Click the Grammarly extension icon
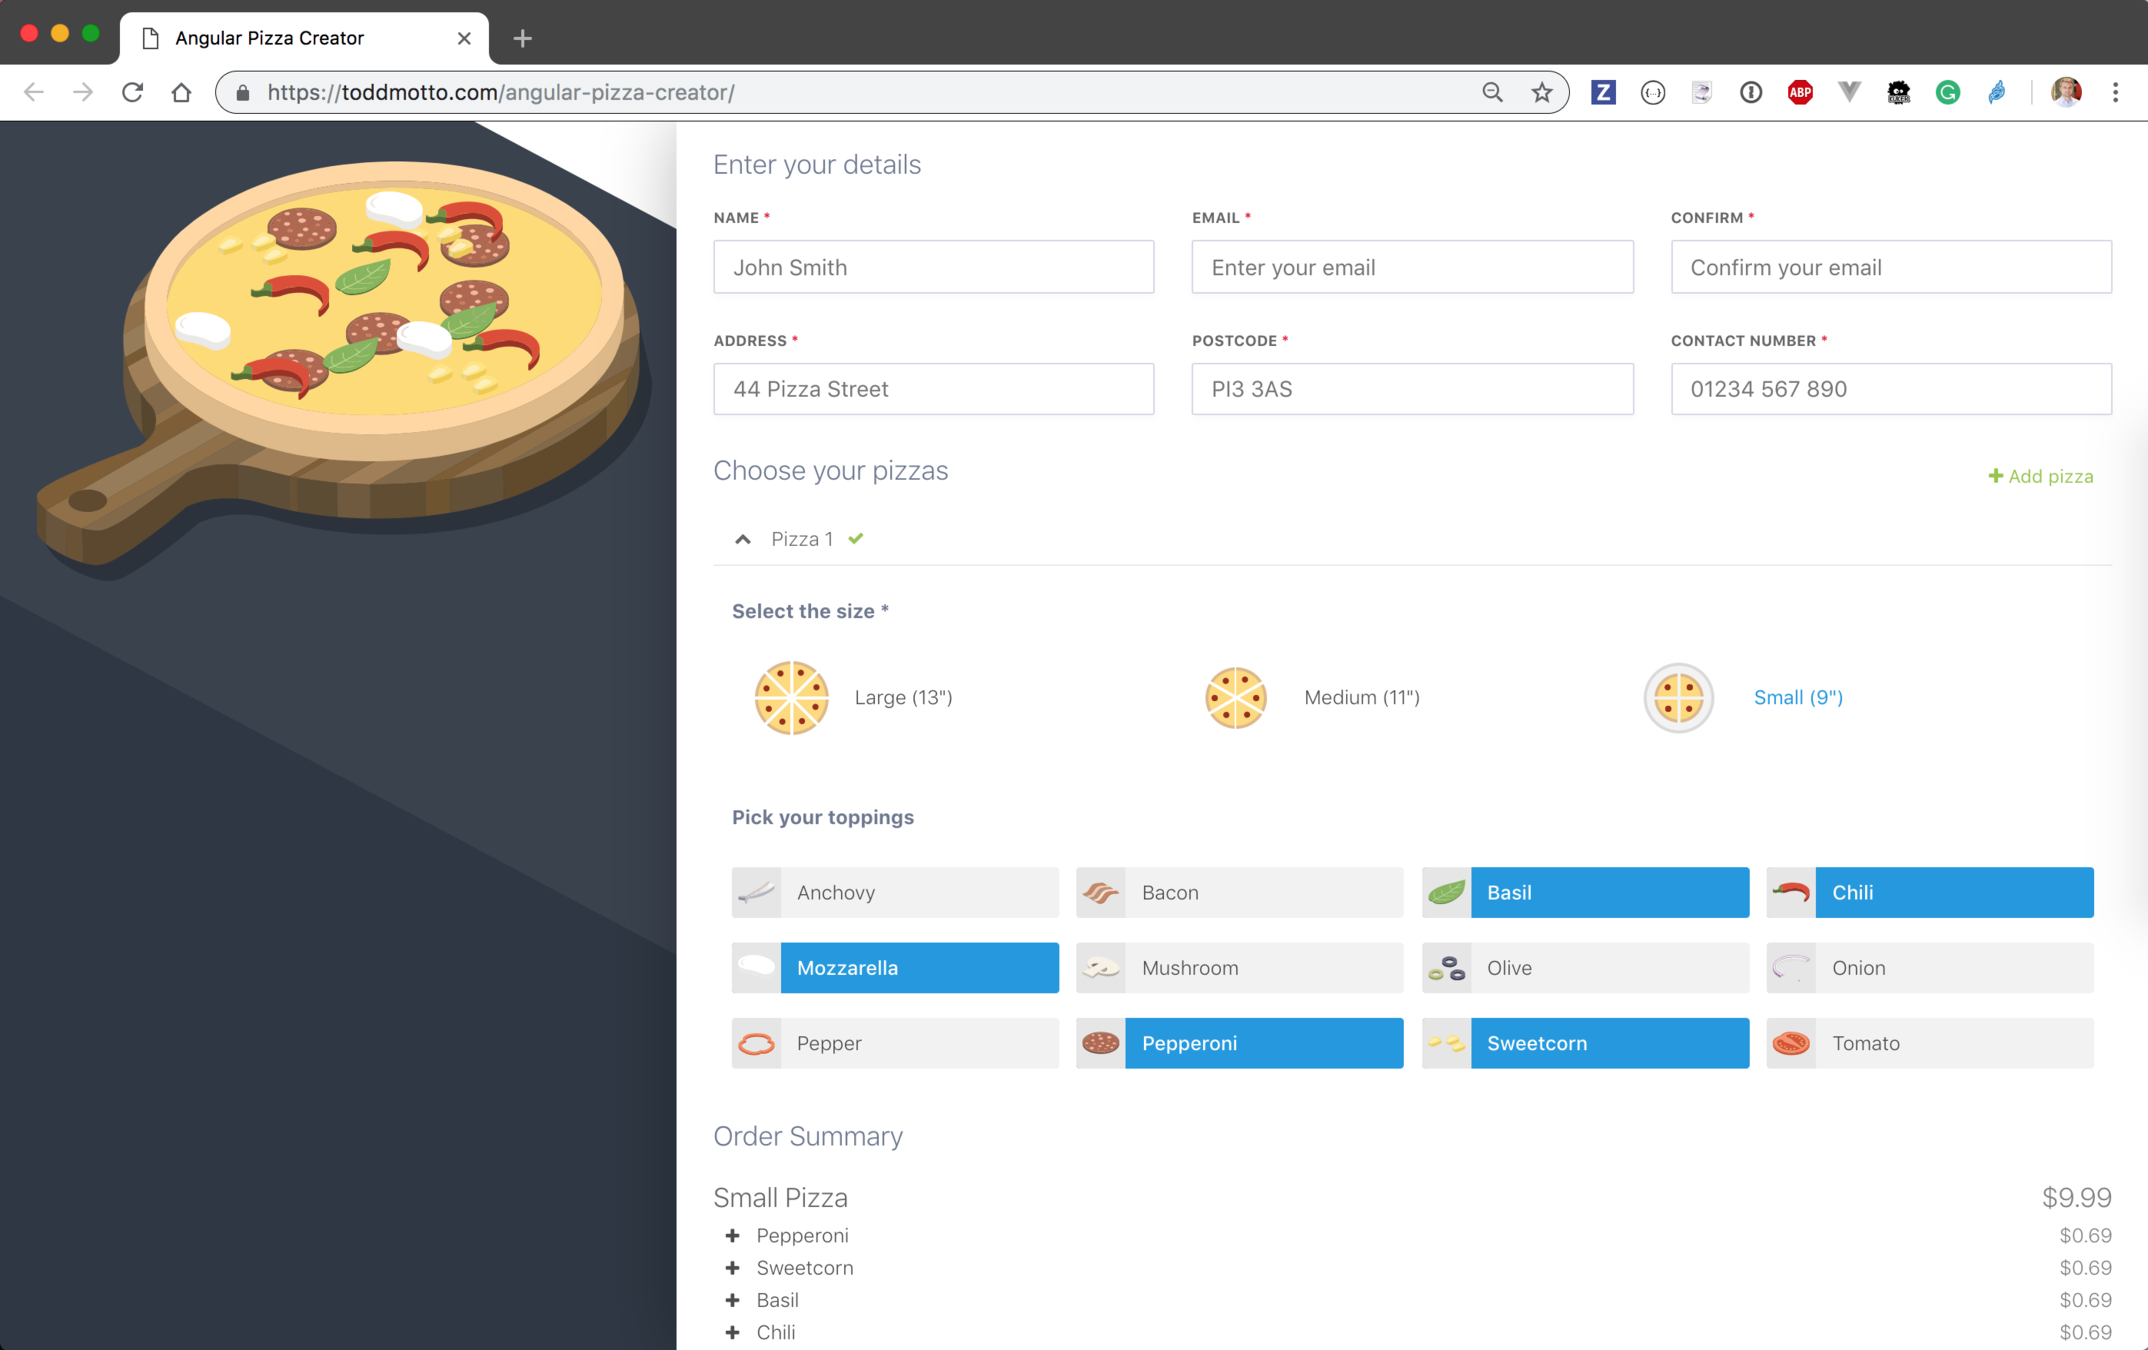This screenshot has width=2148, height=1350. click(x=1947, y=92)
